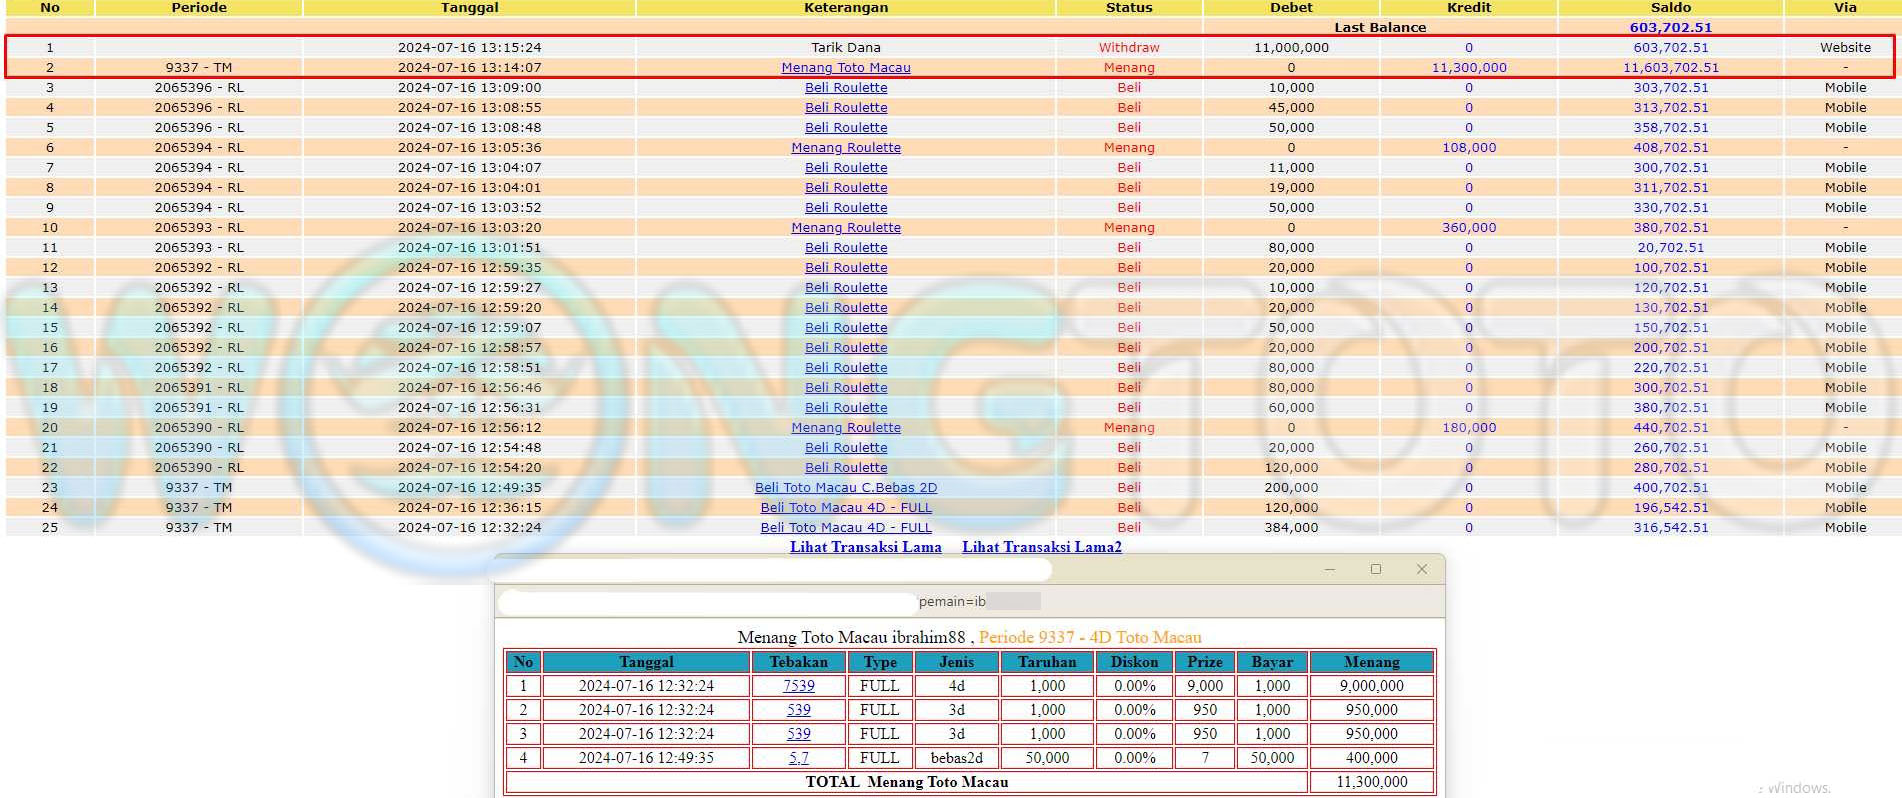Open Beli Roulette entry from 12:54:20

[x=845, y=468]
